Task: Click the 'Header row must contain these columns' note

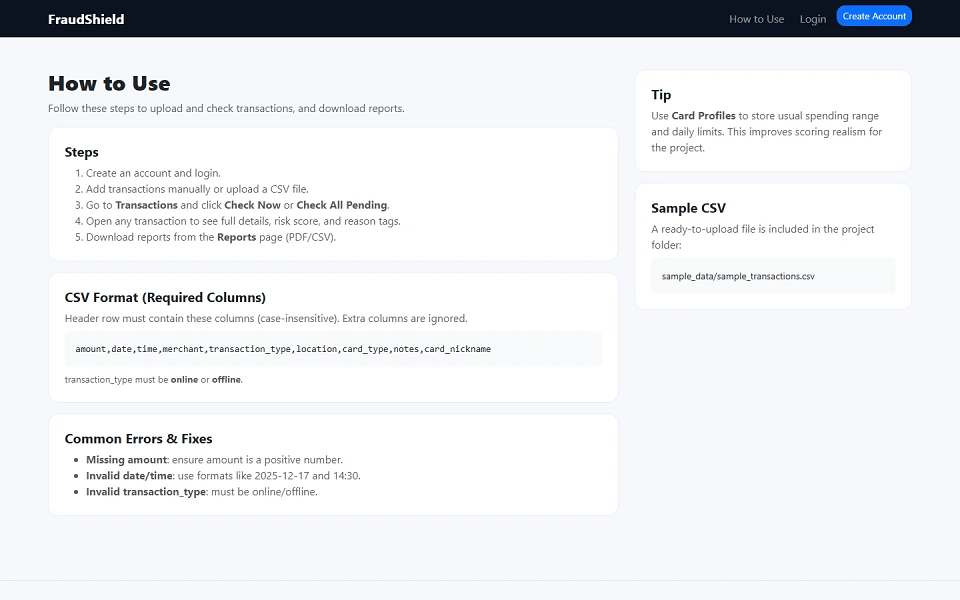Action: (266, 318)
